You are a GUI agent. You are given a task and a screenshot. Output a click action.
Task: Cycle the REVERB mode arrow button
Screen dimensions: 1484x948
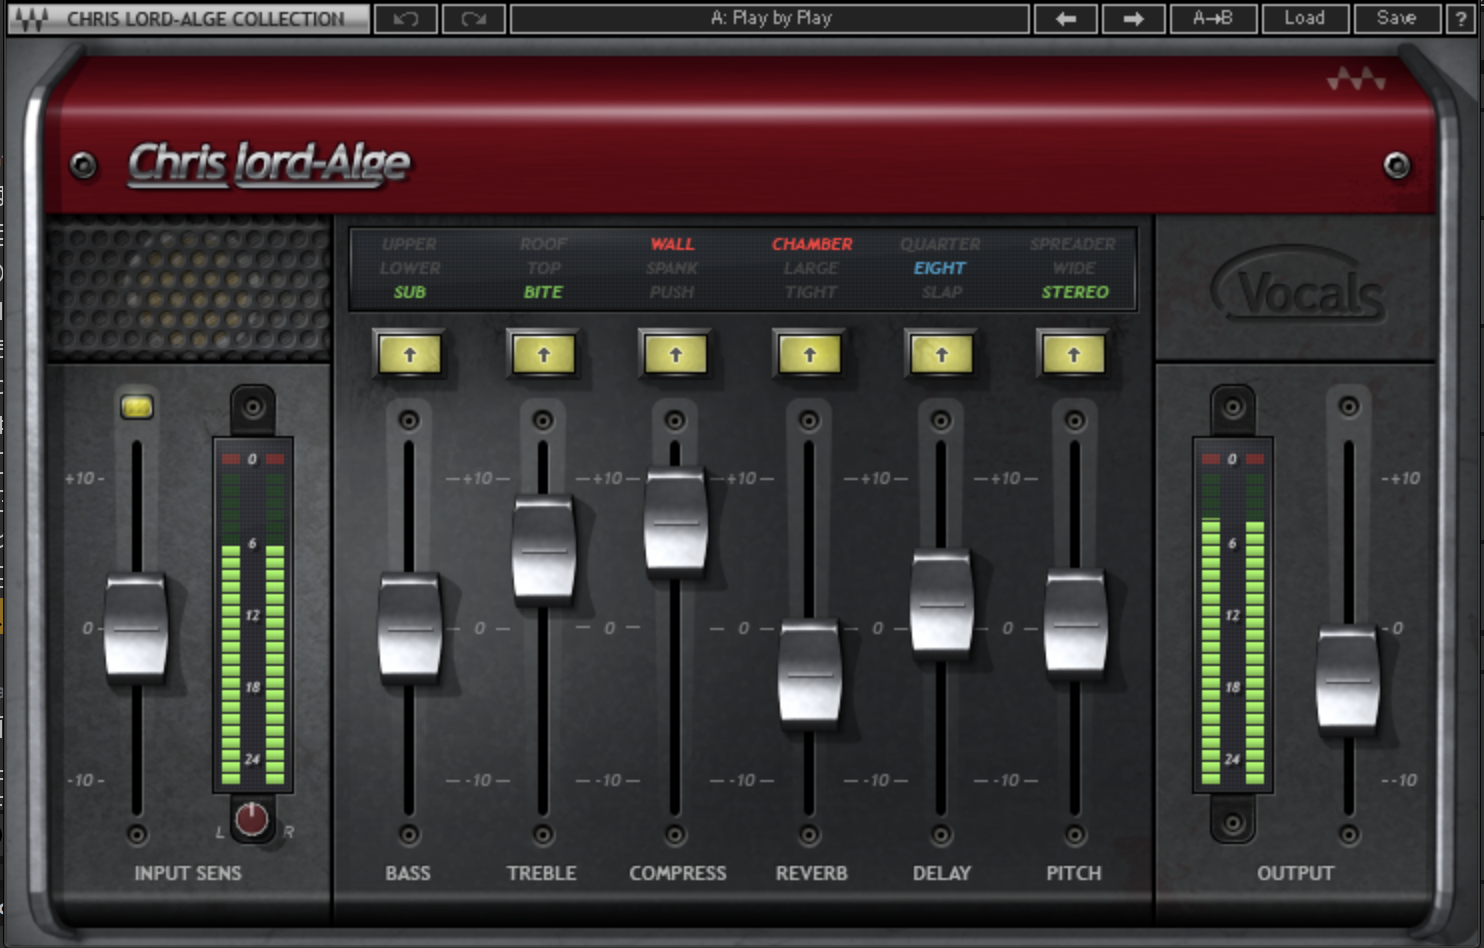(x=809, y=355)
